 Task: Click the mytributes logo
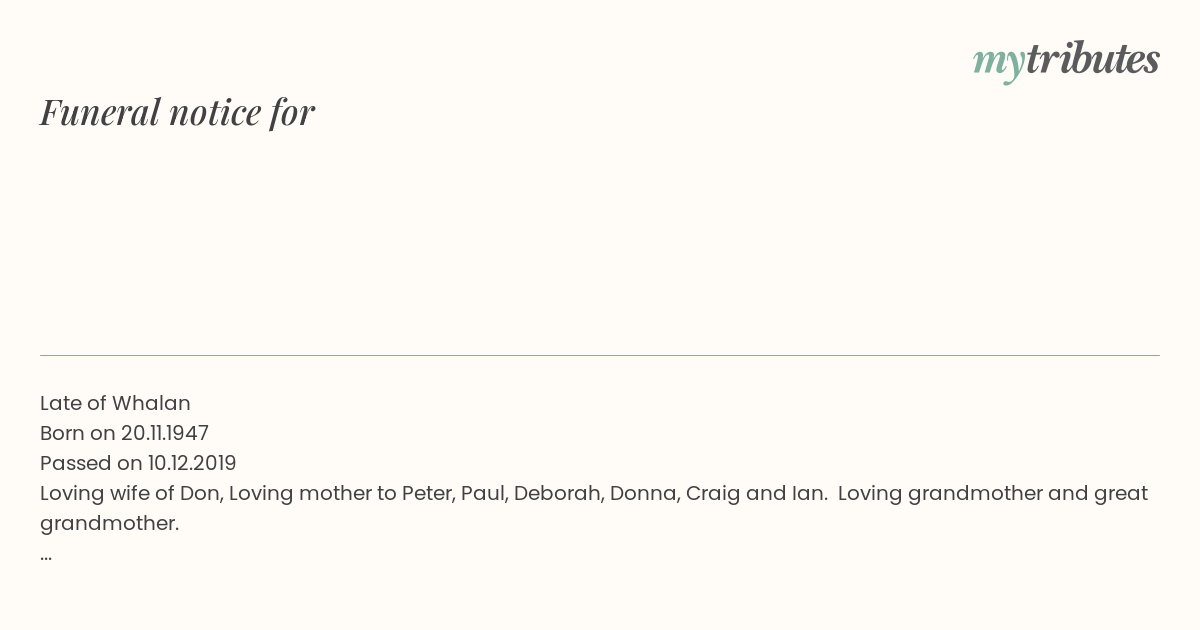pos(1066,61)
